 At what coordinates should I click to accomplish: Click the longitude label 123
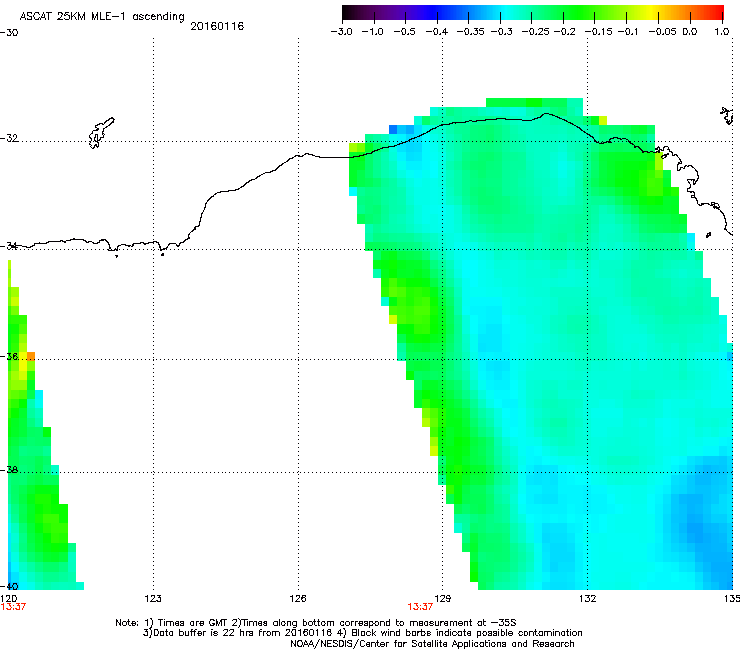tap(153, 599)
